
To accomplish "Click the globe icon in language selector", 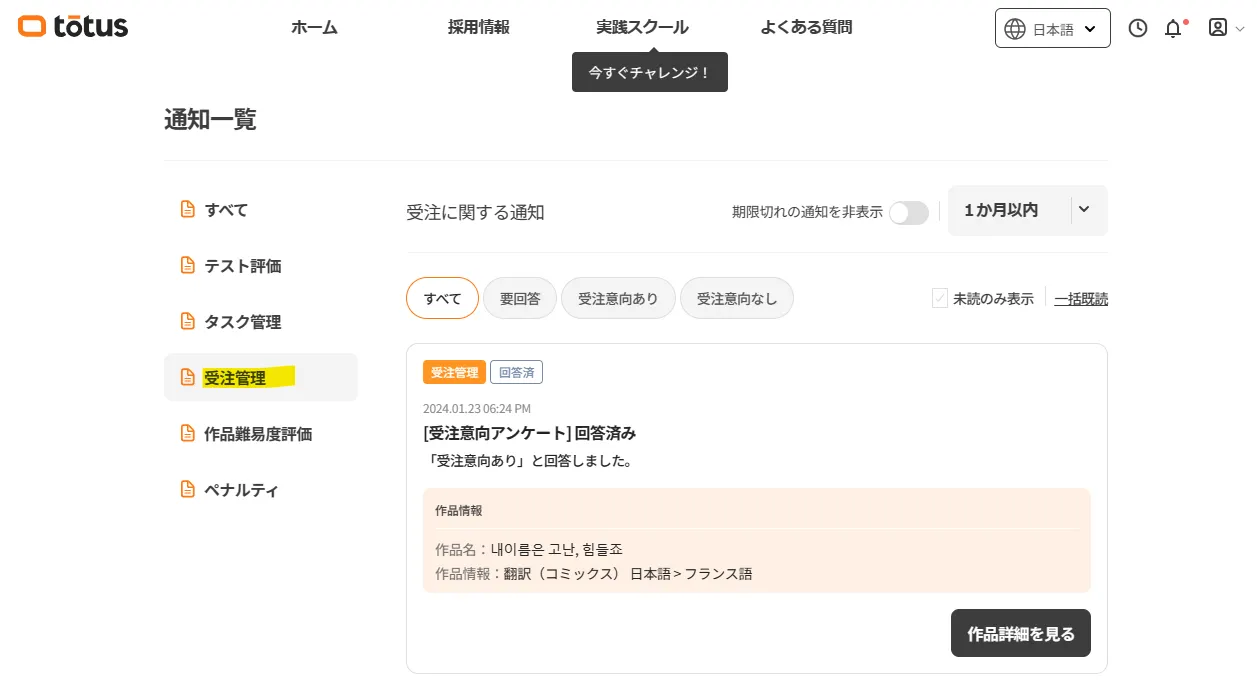I will pyautogui.click(x=1015, y=29).
